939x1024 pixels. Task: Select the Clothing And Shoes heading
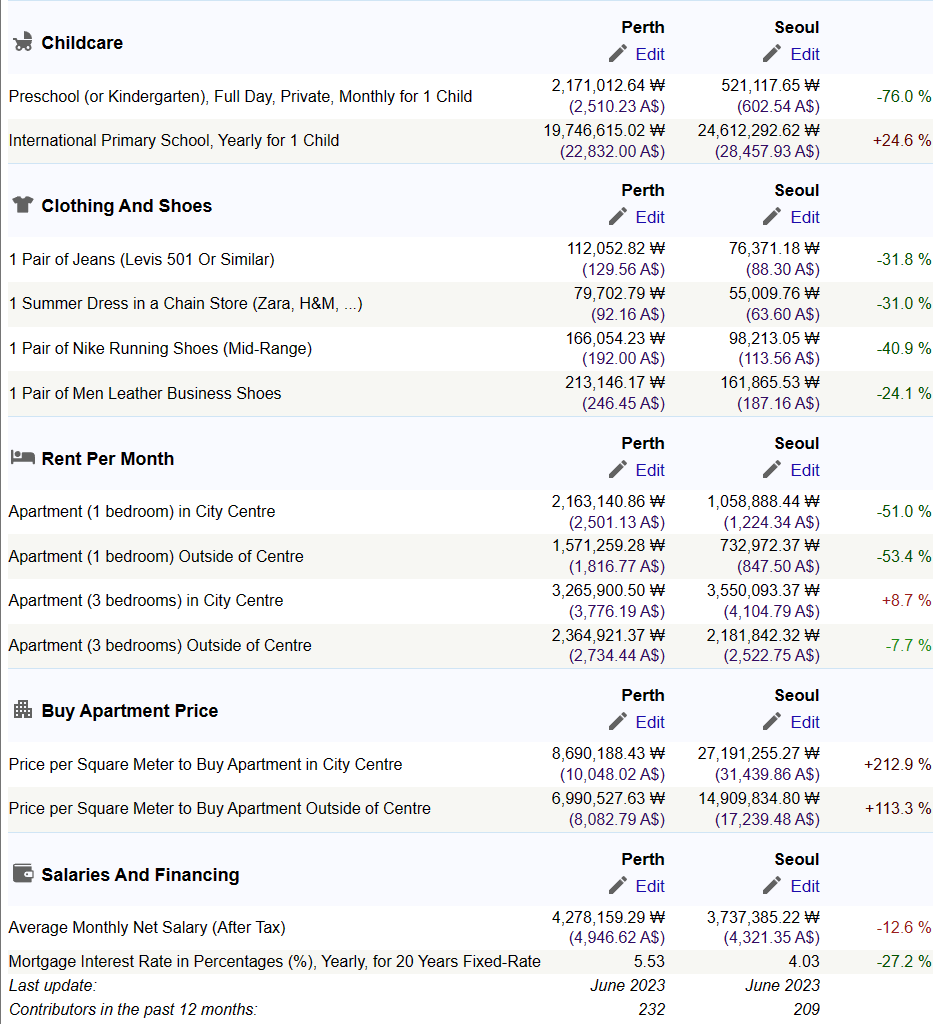point(127,206)
